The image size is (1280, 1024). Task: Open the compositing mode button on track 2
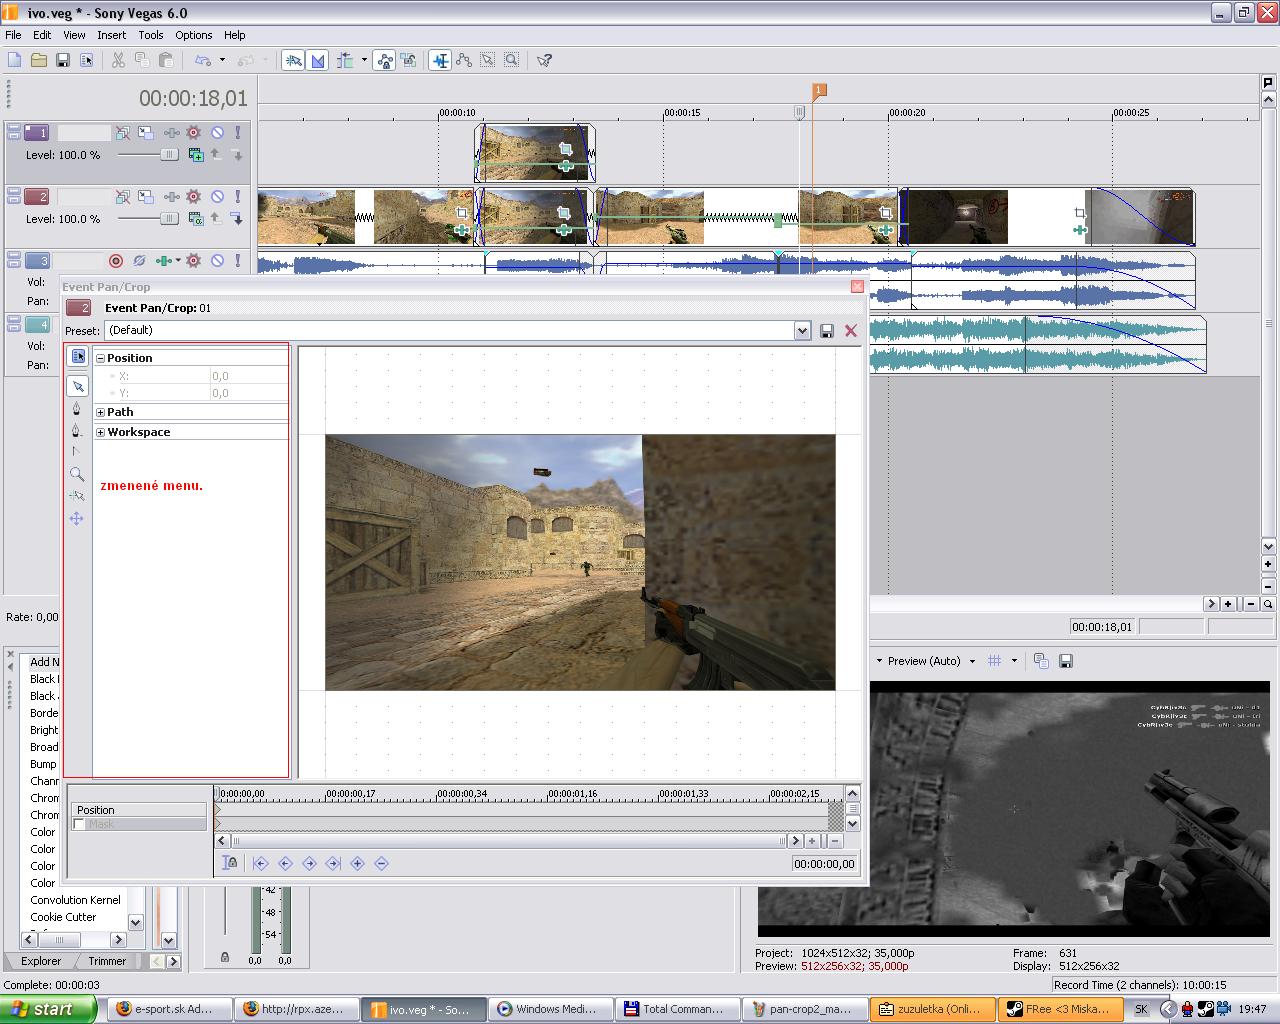[196, 219]
